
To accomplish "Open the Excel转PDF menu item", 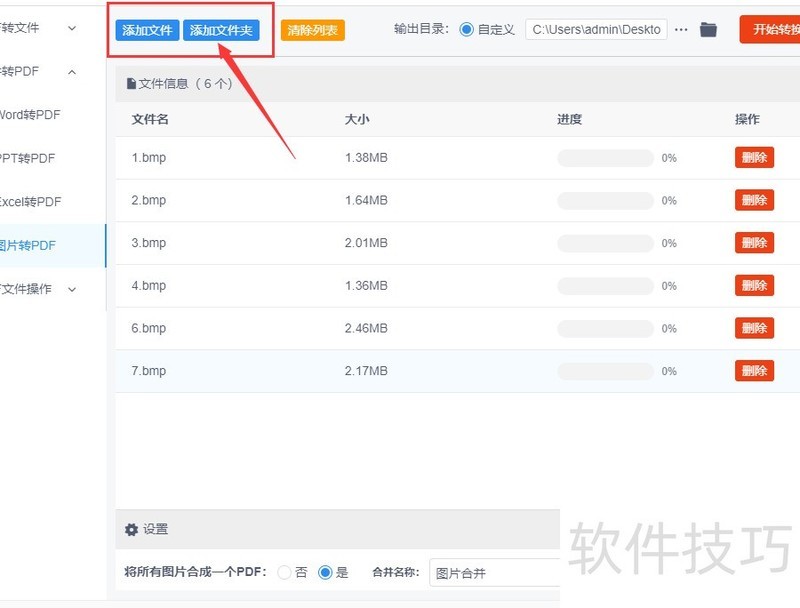I will click(x=30, y=202).
